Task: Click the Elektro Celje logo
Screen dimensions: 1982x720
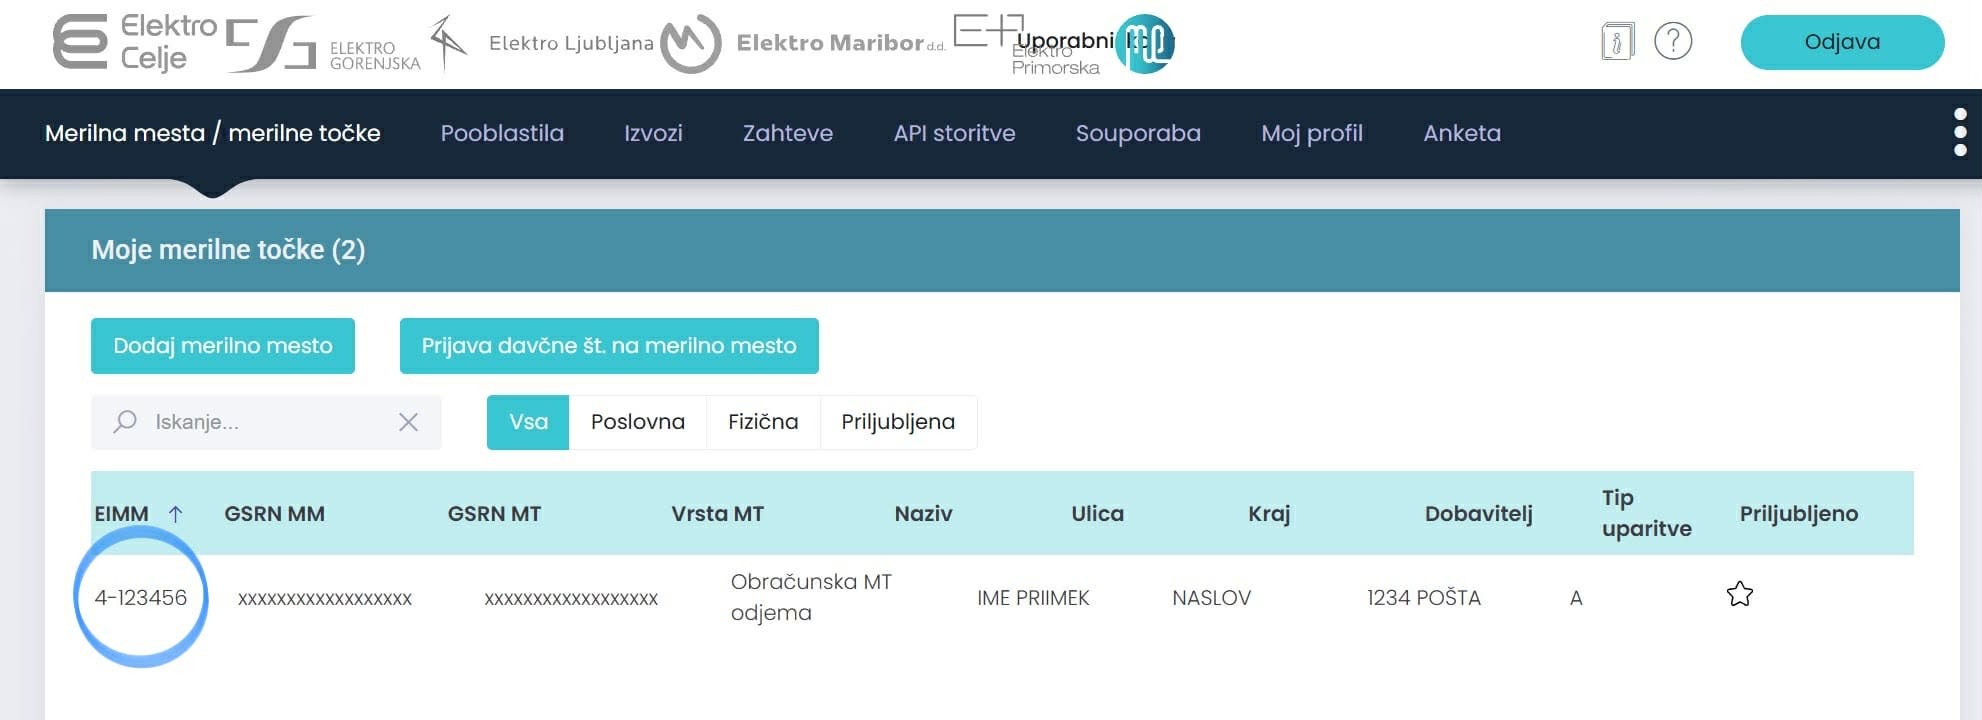Action: (135, 42)
